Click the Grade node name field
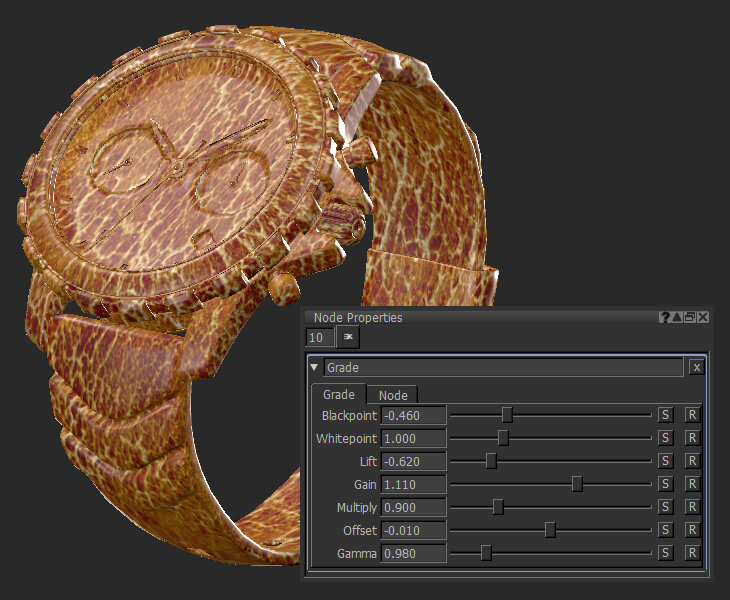730x600 pixels. [x=503, y=367]
